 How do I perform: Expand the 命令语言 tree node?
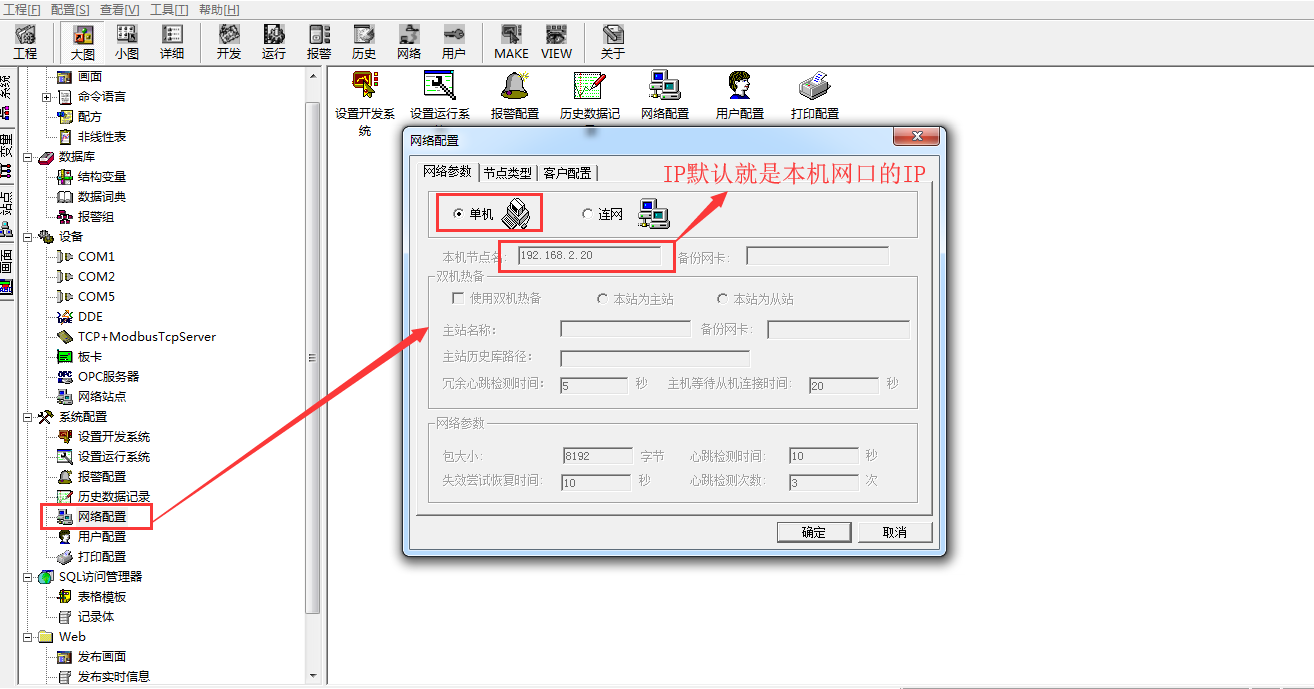pos(46,97)
